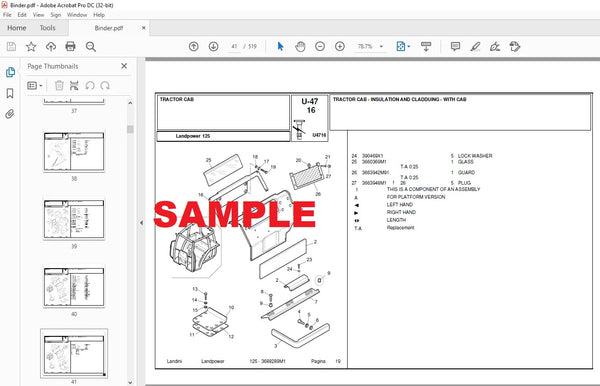Screen dimensions: 600x386
Task: Select page 39 thumbnail
Action: coord(74,220)
